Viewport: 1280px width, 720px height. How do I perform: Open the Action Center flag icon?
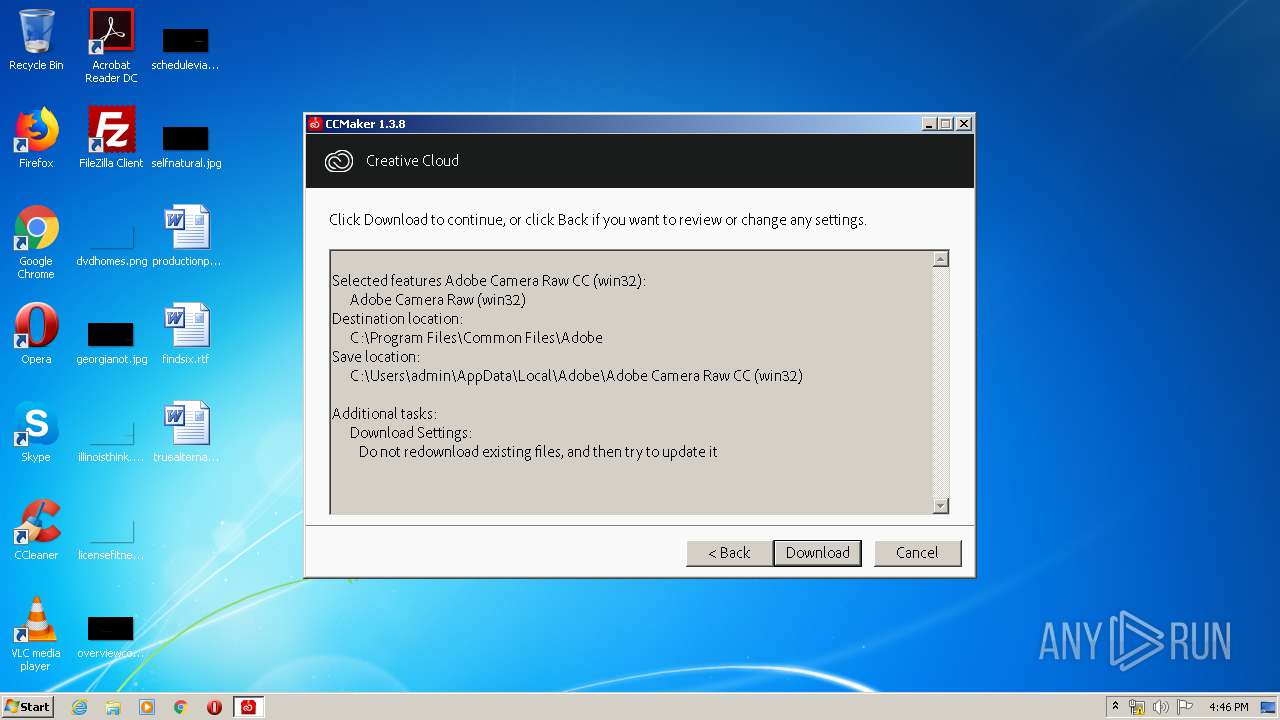tap(1184, 707)
